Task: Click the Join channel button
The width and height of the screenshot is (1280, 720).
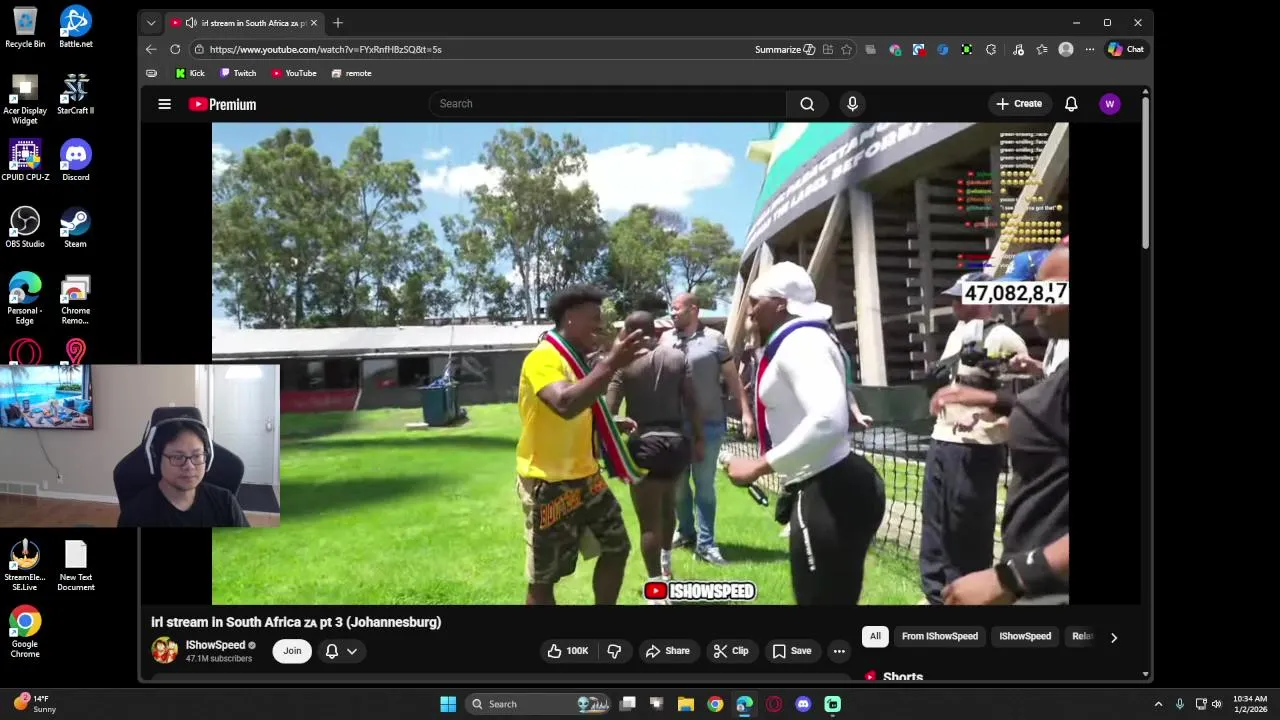Action: tap(292, 651)
